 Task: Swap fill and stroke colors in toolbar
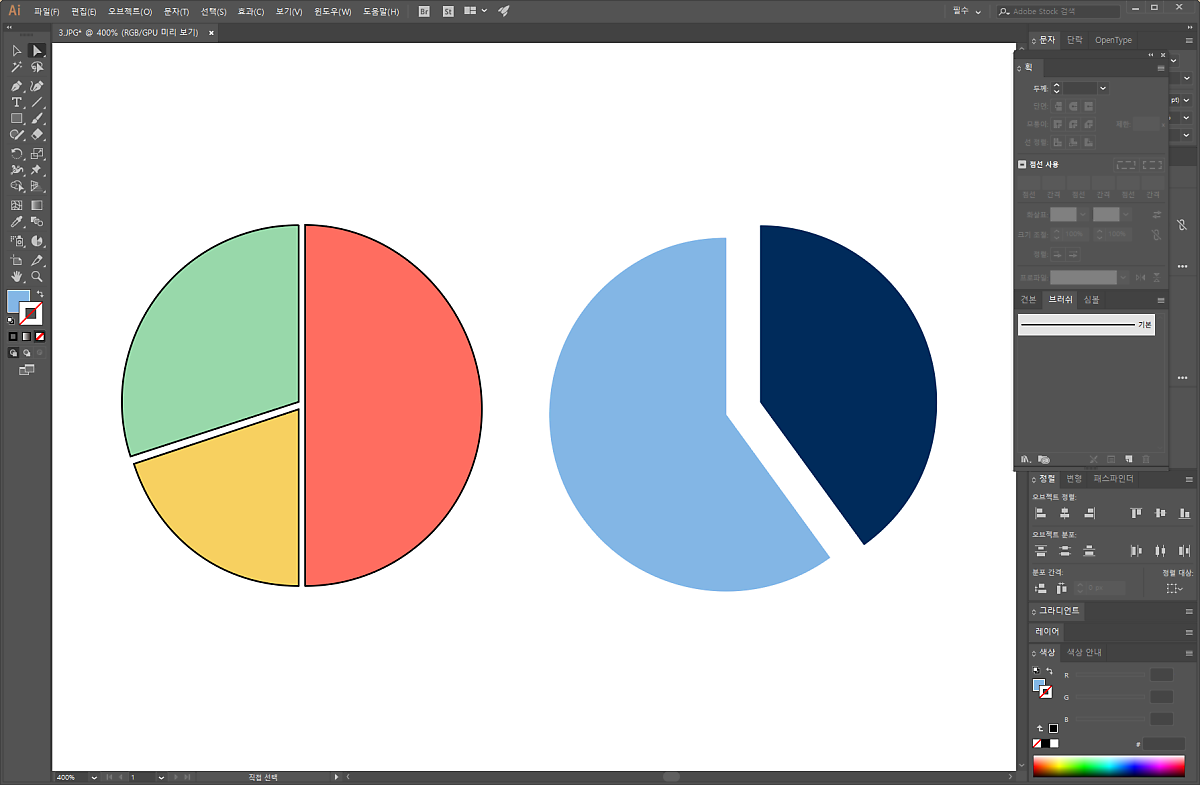click(x=39, y=294)
